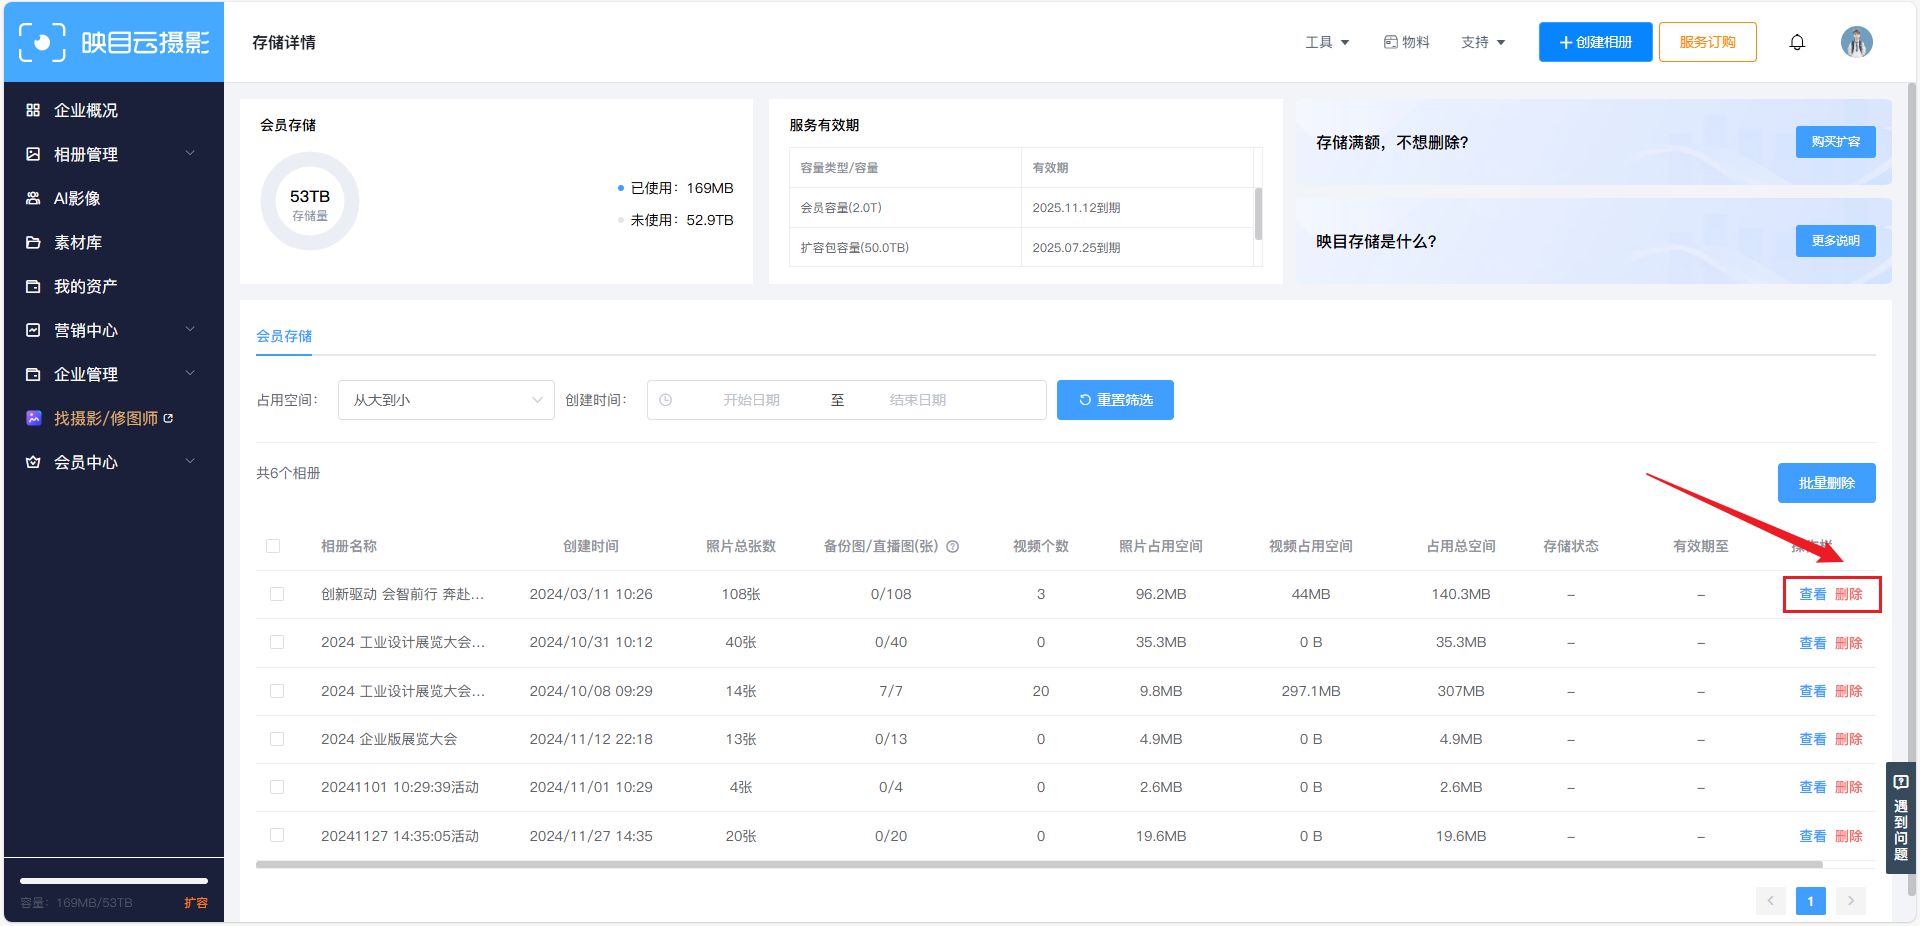Check the box for album created 2024/10/31 10:12
1920x926 pixels.
pos(277,642)
